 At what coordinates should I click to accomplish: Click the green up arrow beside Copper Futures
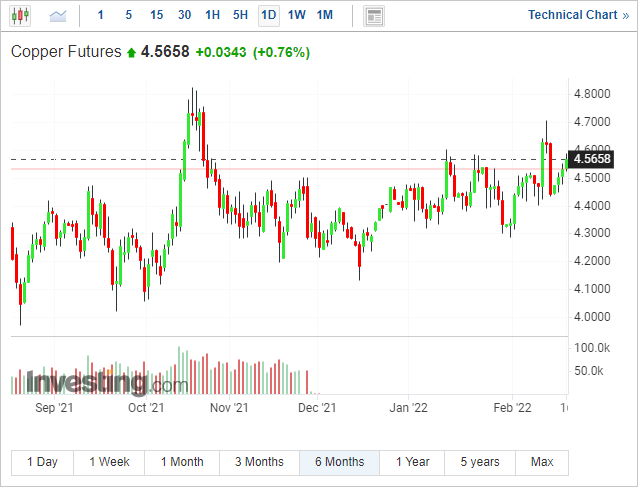pos(131,53)
